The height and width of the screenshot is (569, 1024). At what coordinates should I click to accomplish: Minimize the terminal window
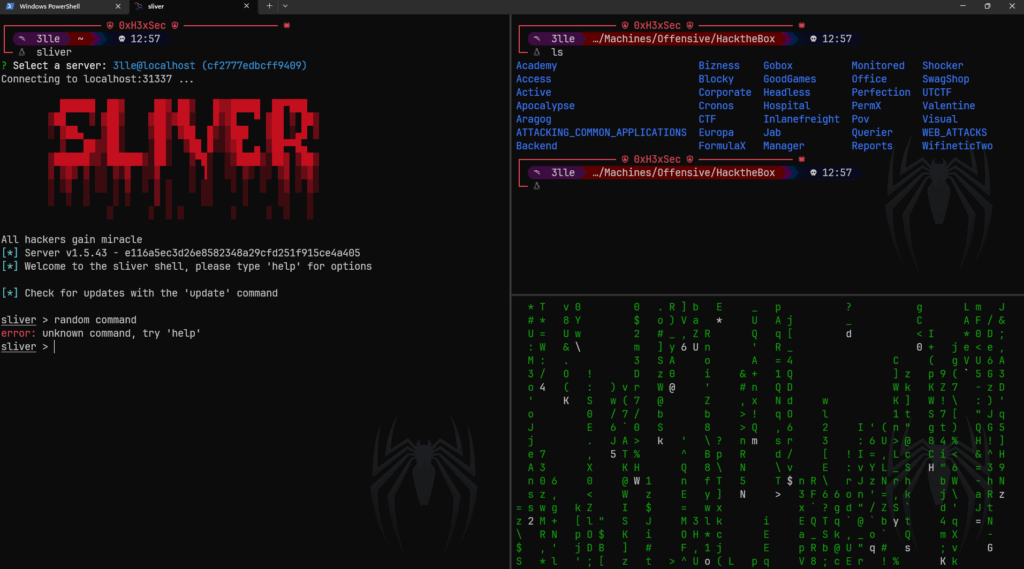[x=963, y=6]
